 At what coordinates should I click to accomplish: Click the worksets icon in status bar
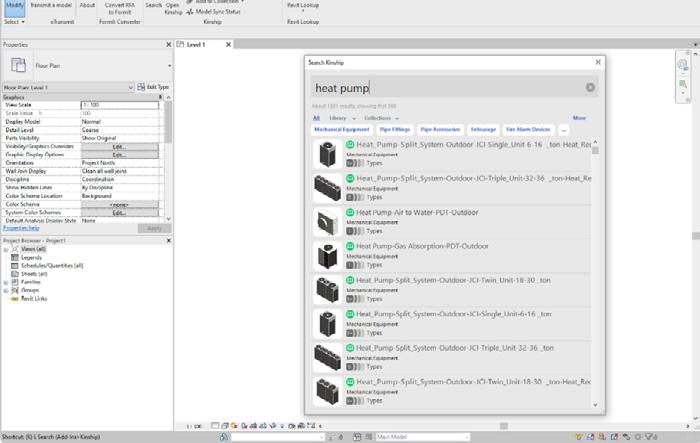click(x=223, y=437)
